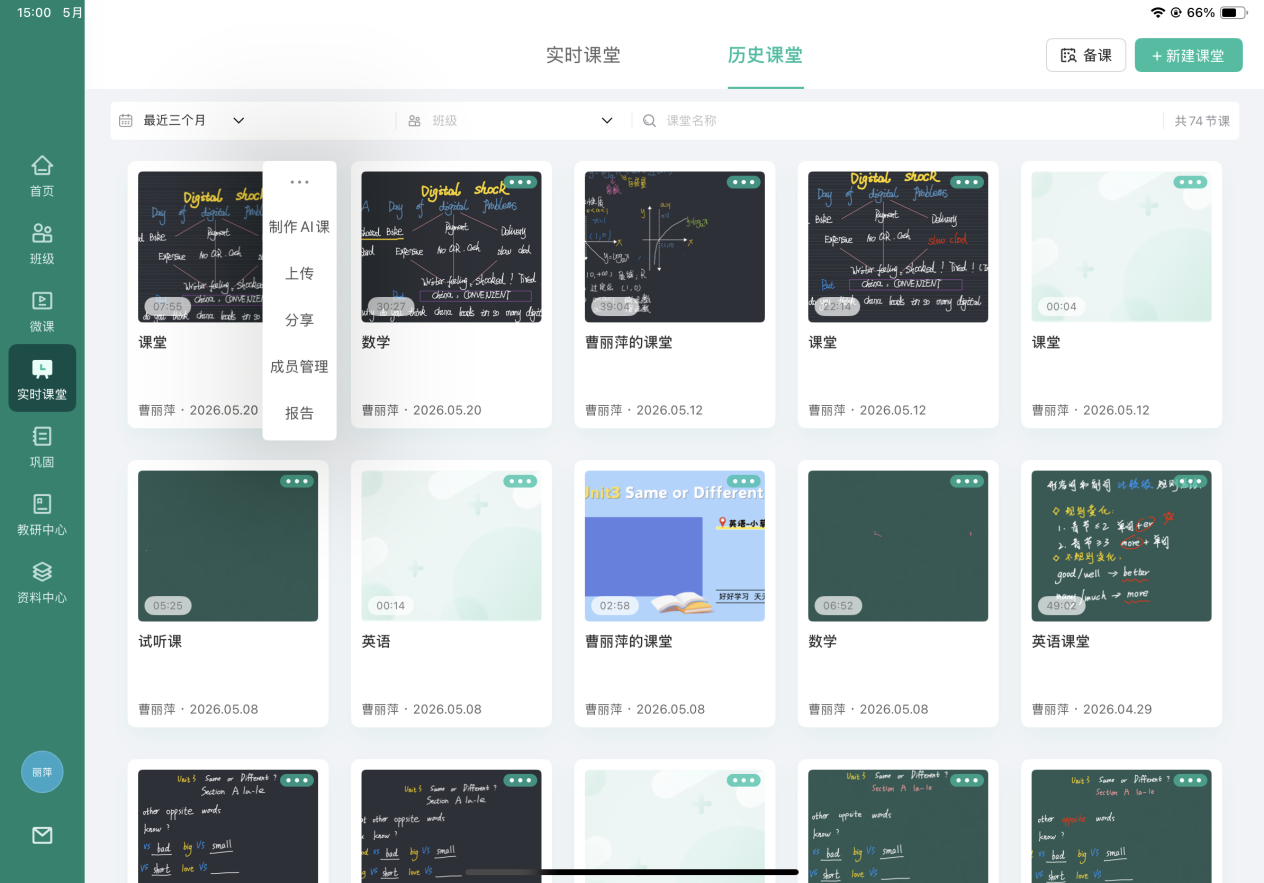Choose 成员管理 from the popup menu
Screen dimensions: 1264x883
[299, 367]
